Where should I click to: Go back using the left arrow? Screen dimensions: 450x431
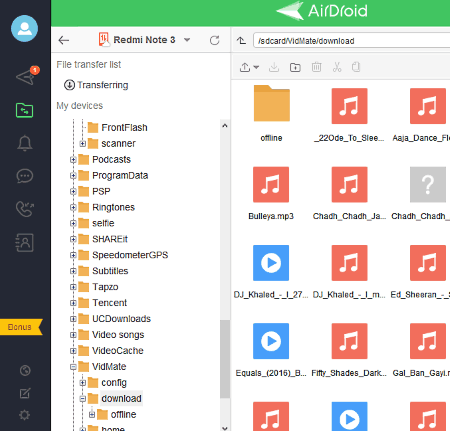tap(64, 40)
